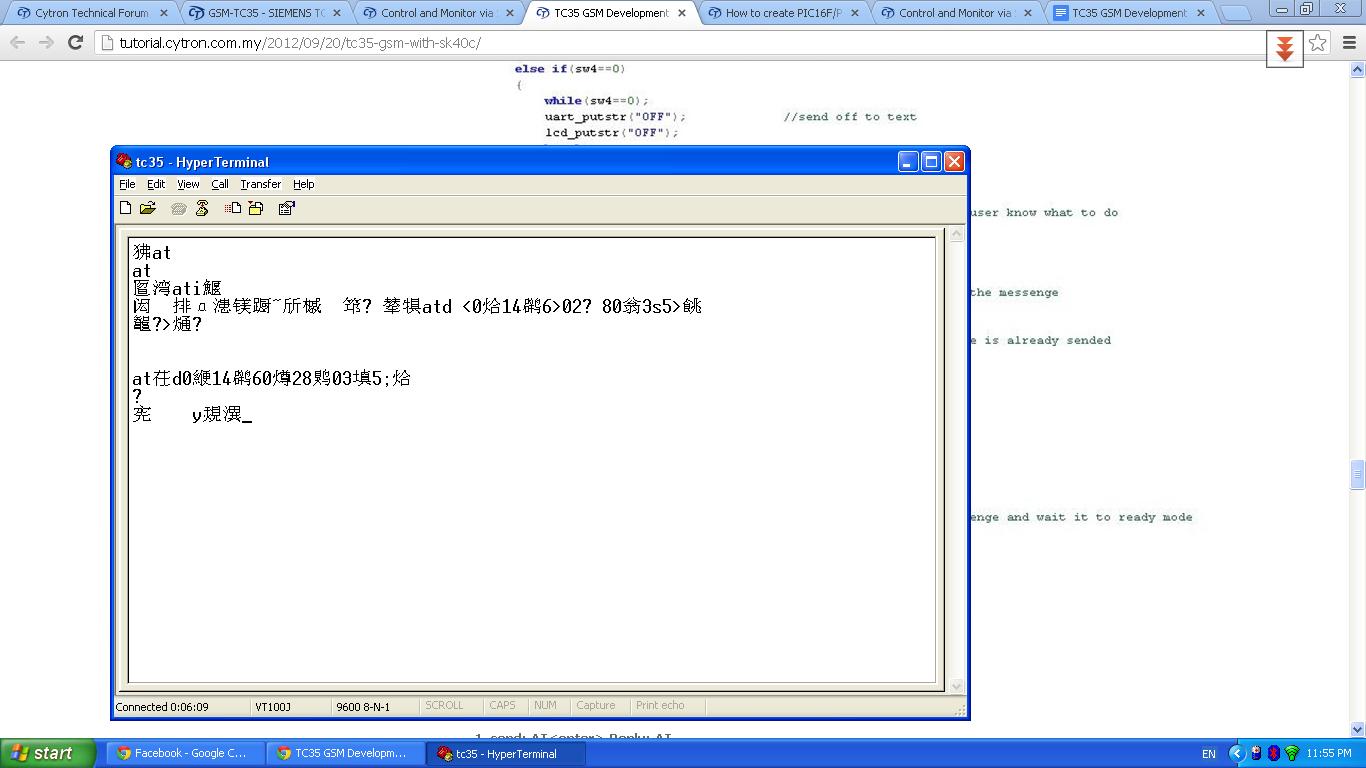1366x768 pixels.
Task: Maximize the HyperTerminal window
Action: pyautogui.click(x=931, y=161)
